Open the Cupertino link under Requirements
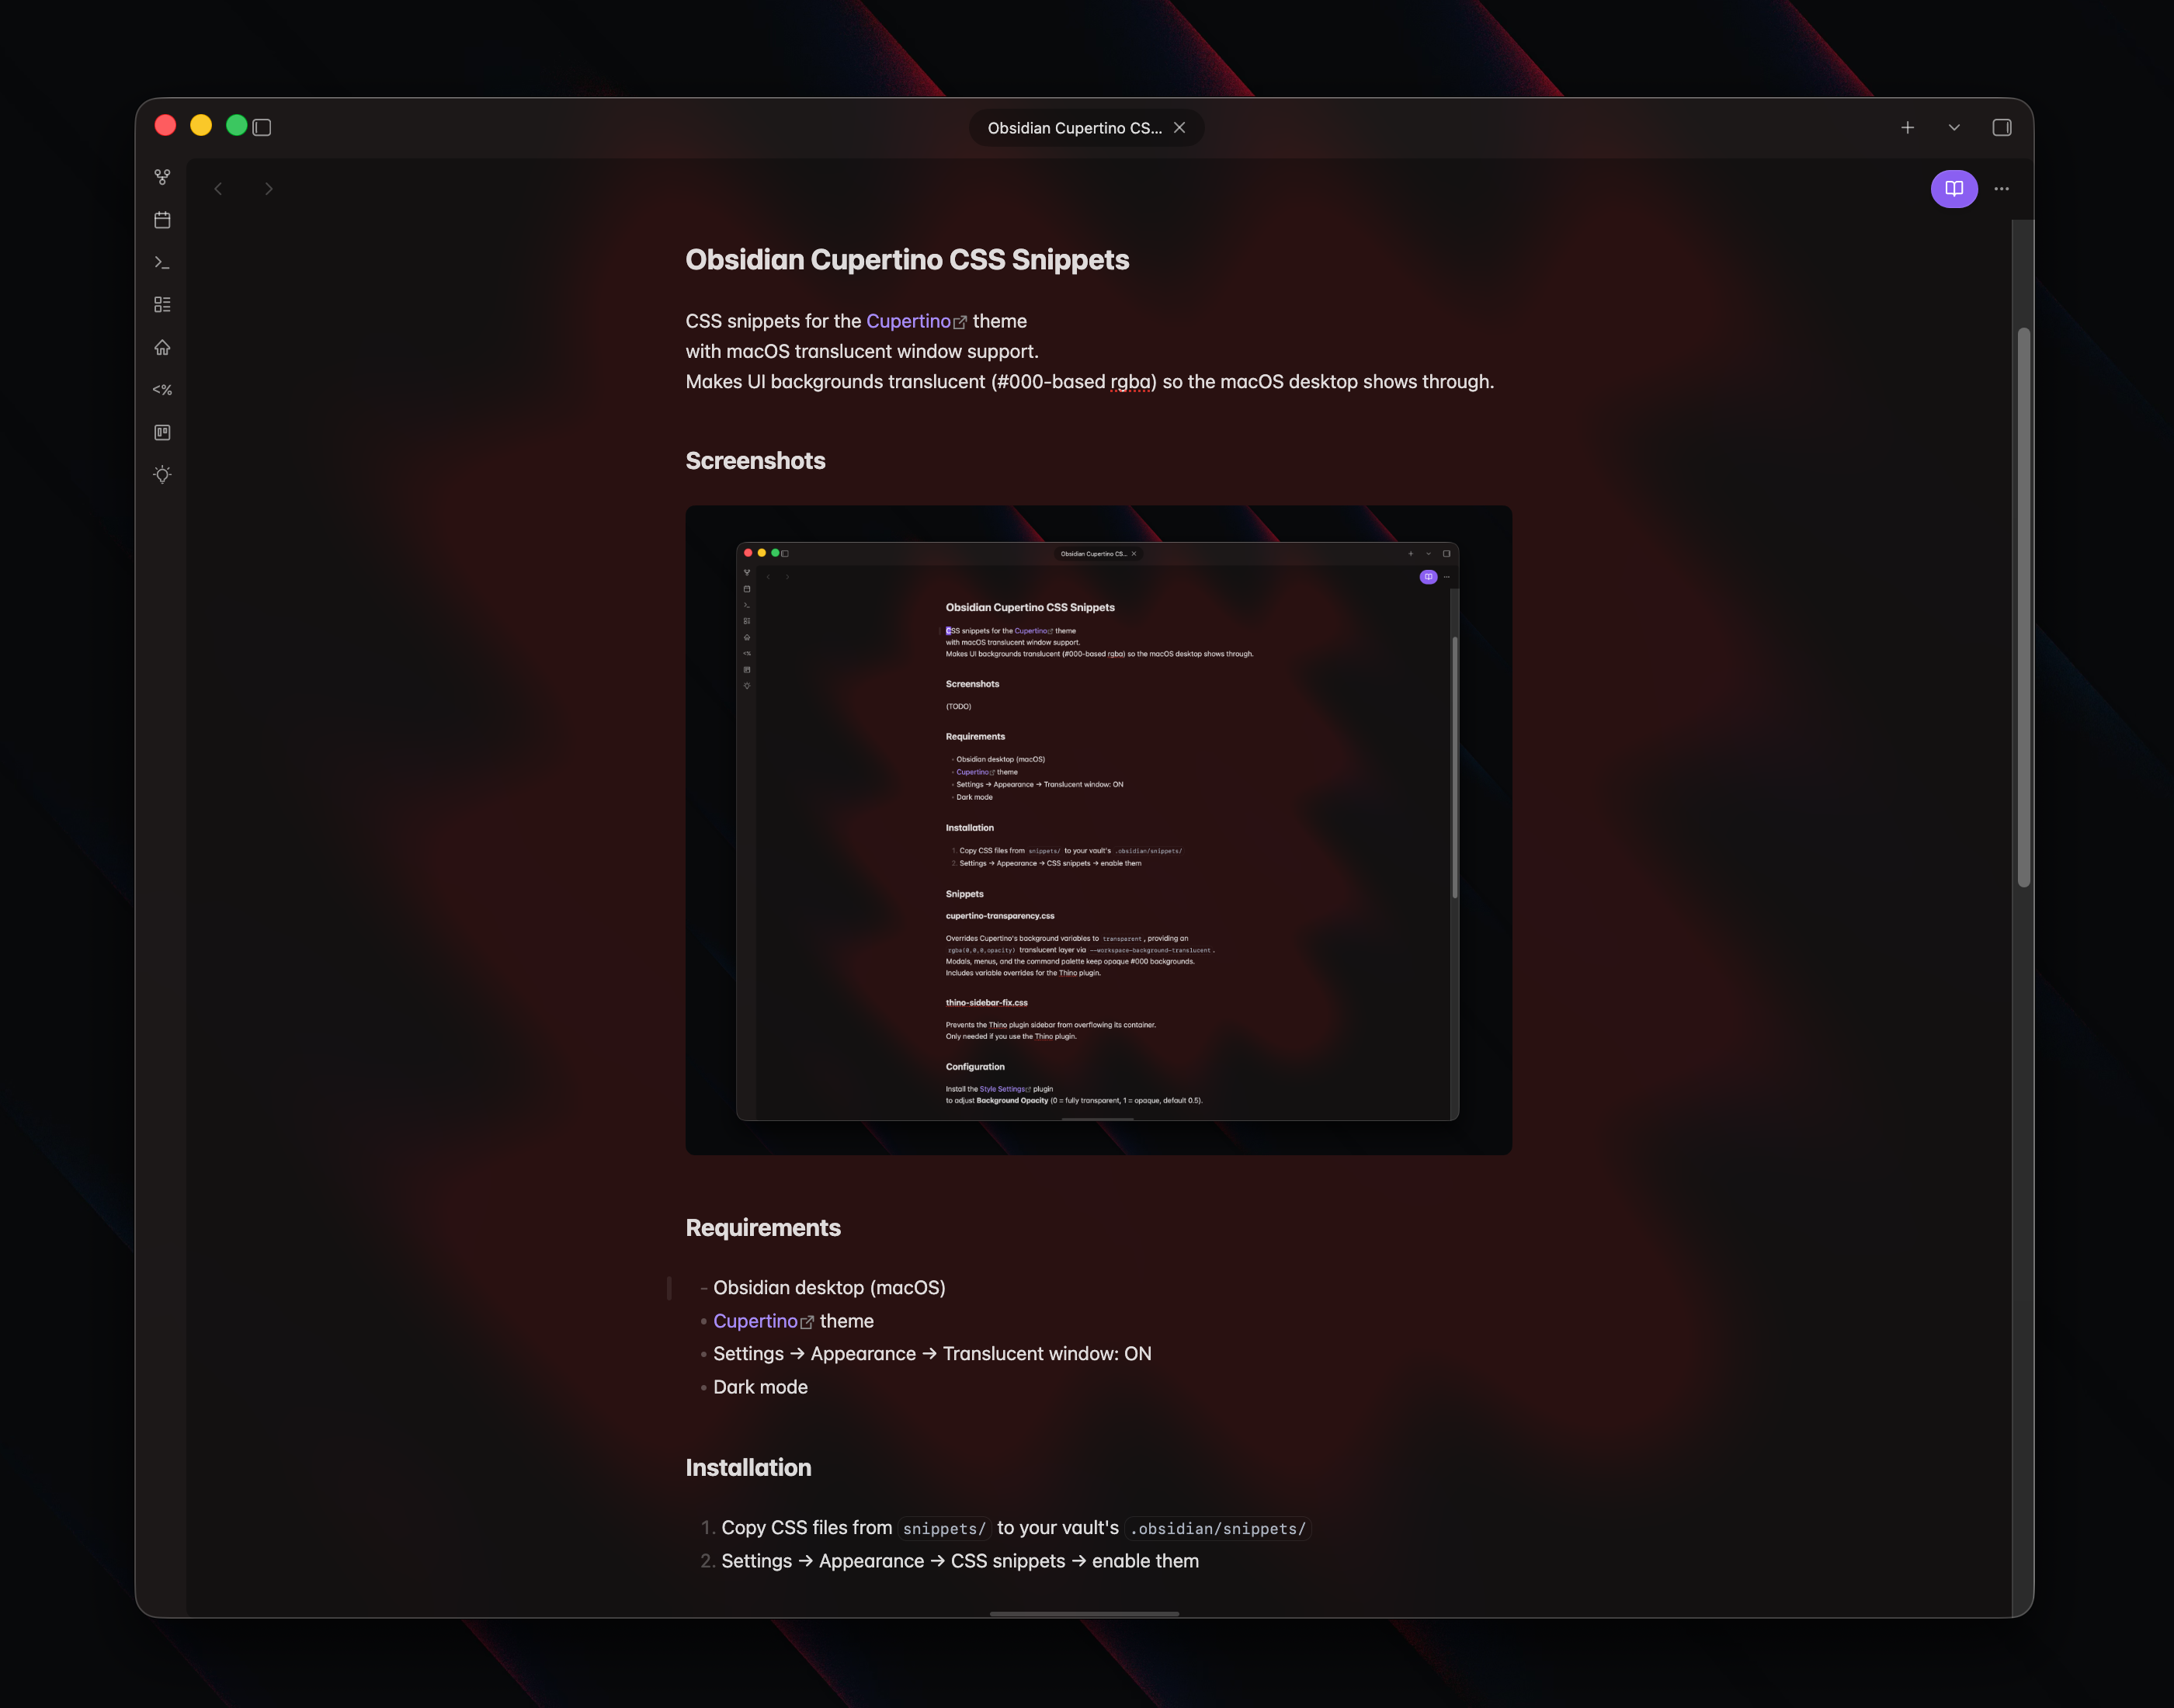The width and height of the screenshot is (2174, 1708). [x=755, y=1321]
